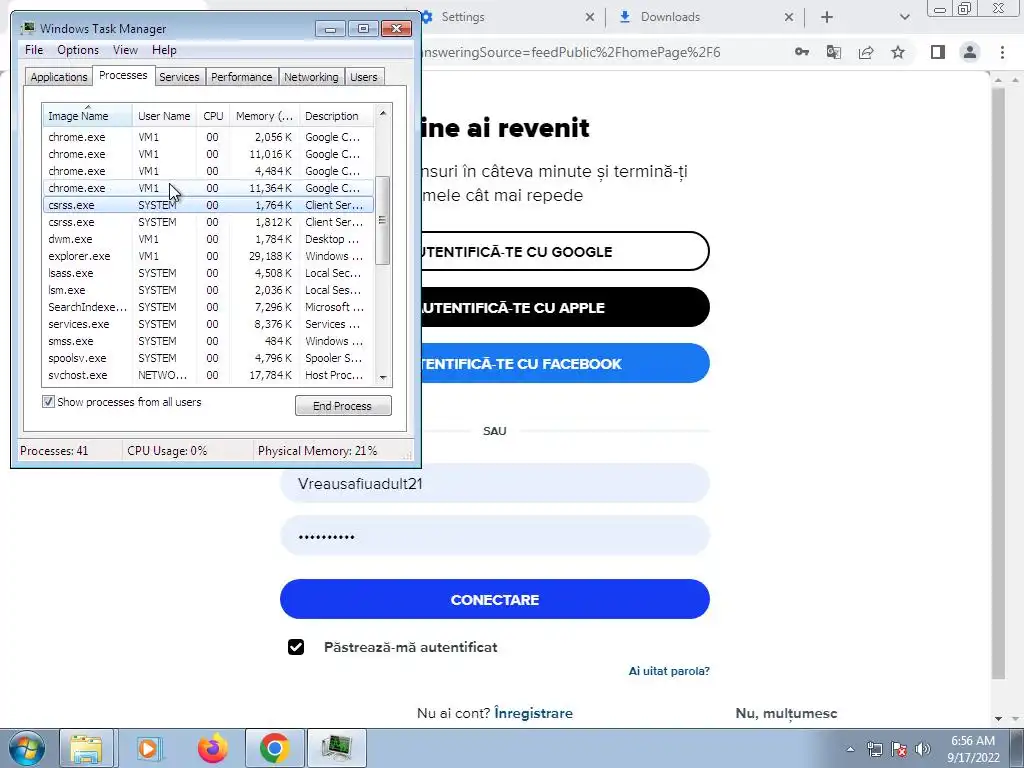Open the Options menu in Task Manager
The height and width of the screenshot is (768, 1024).
(x=78, y=50)
